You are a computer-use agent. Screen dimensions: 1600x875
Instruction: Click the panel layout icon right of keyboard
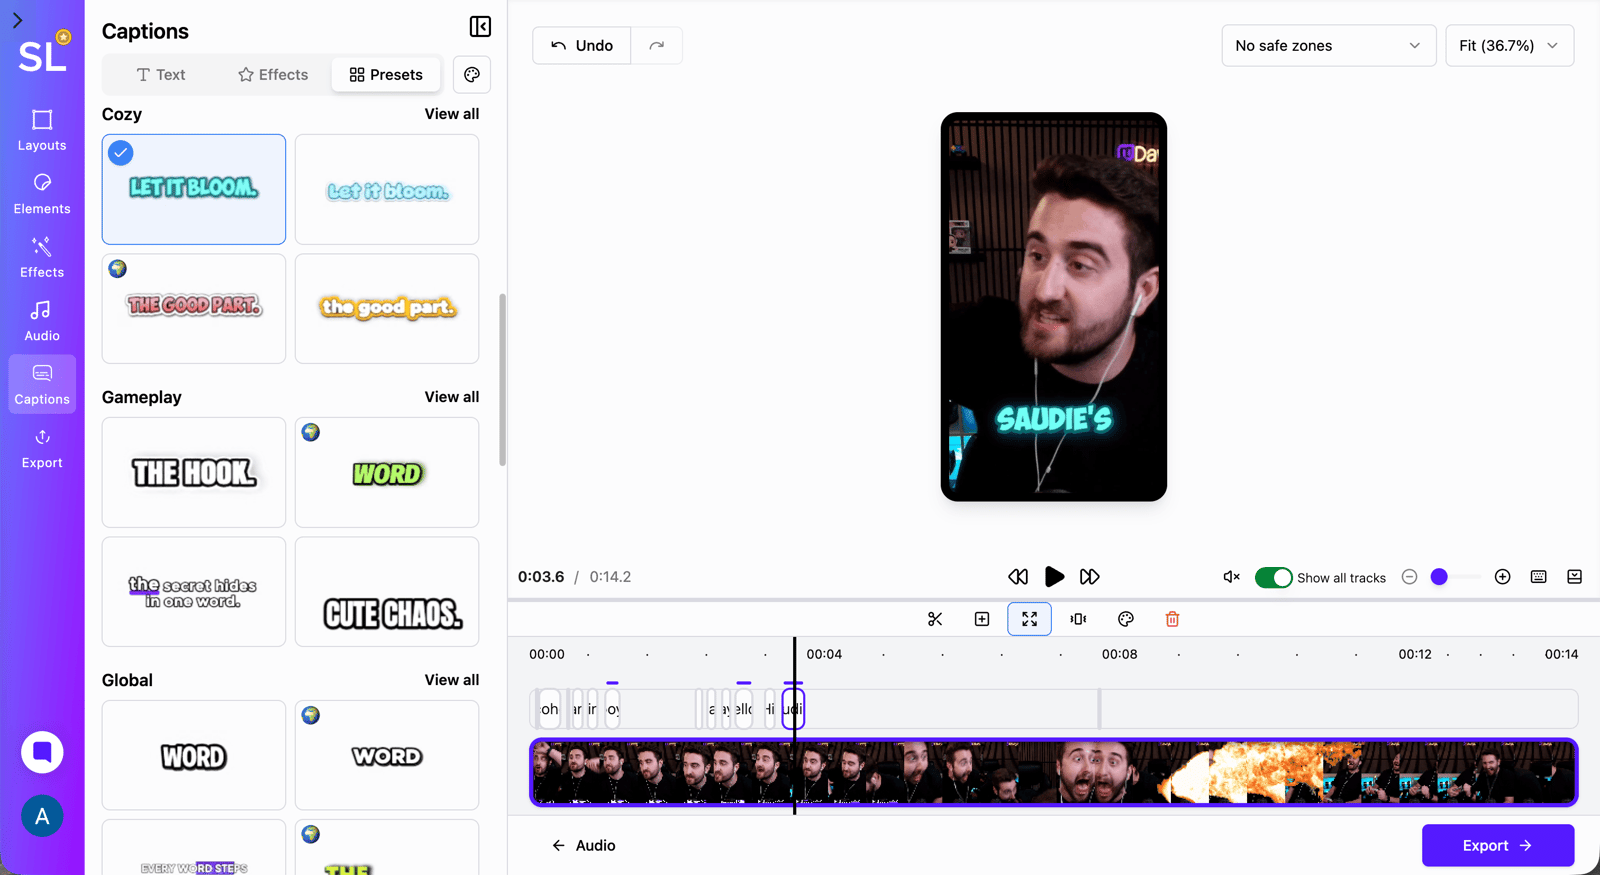click(x=1574, y=577)
